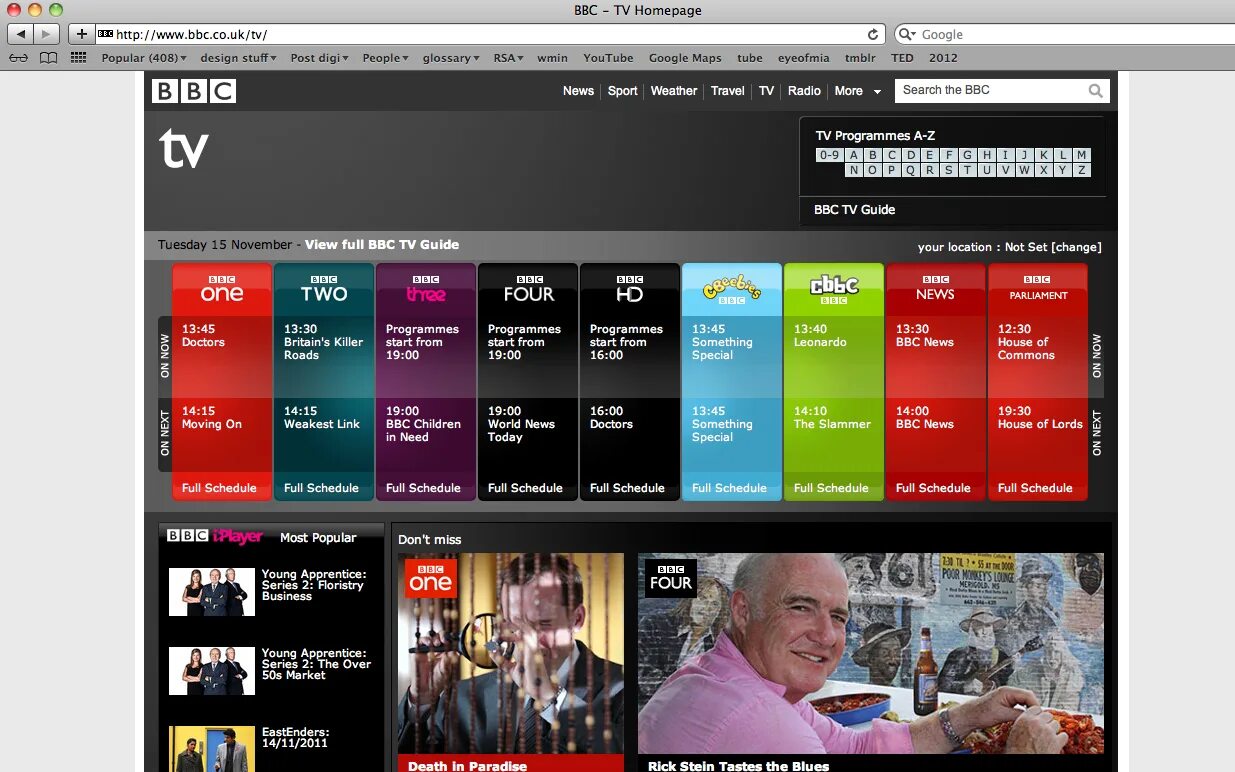Click 19:30 House of Lords listing
This screenshot has width=1235, height=772.
pyautogui.click(x=1040, y=417)
